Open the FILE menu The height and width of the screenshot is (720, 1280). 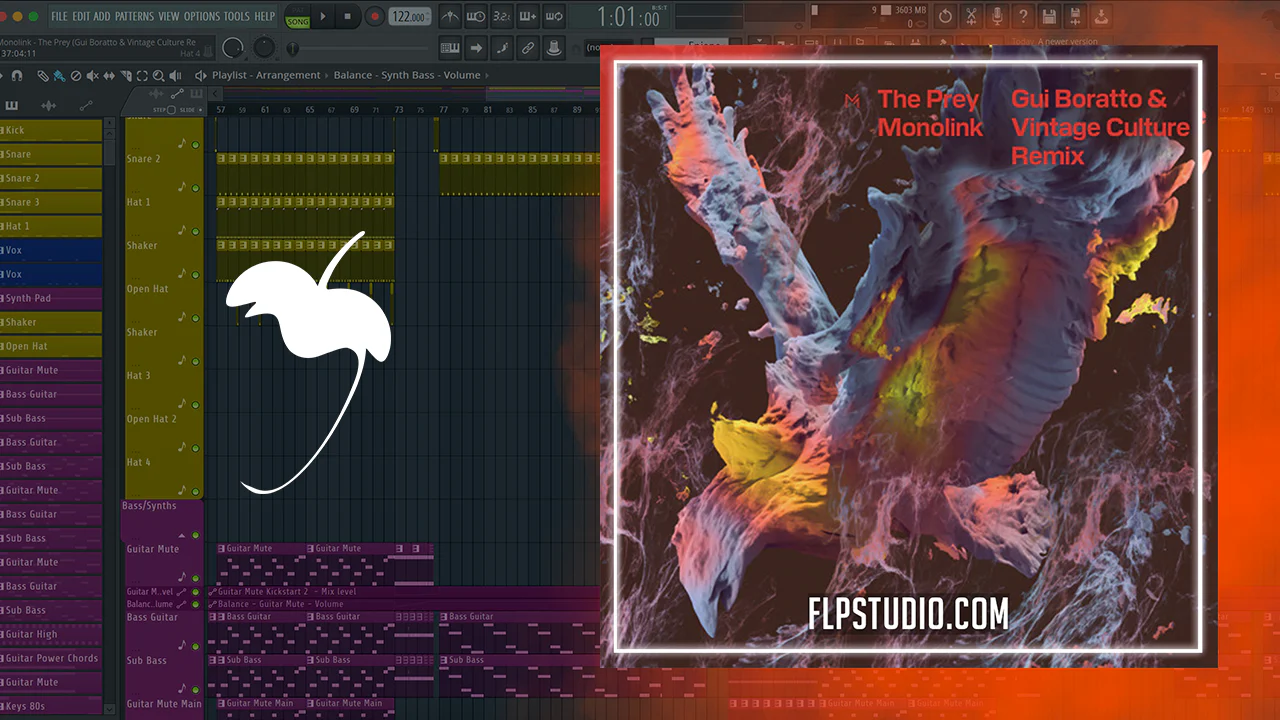point(59,17)
